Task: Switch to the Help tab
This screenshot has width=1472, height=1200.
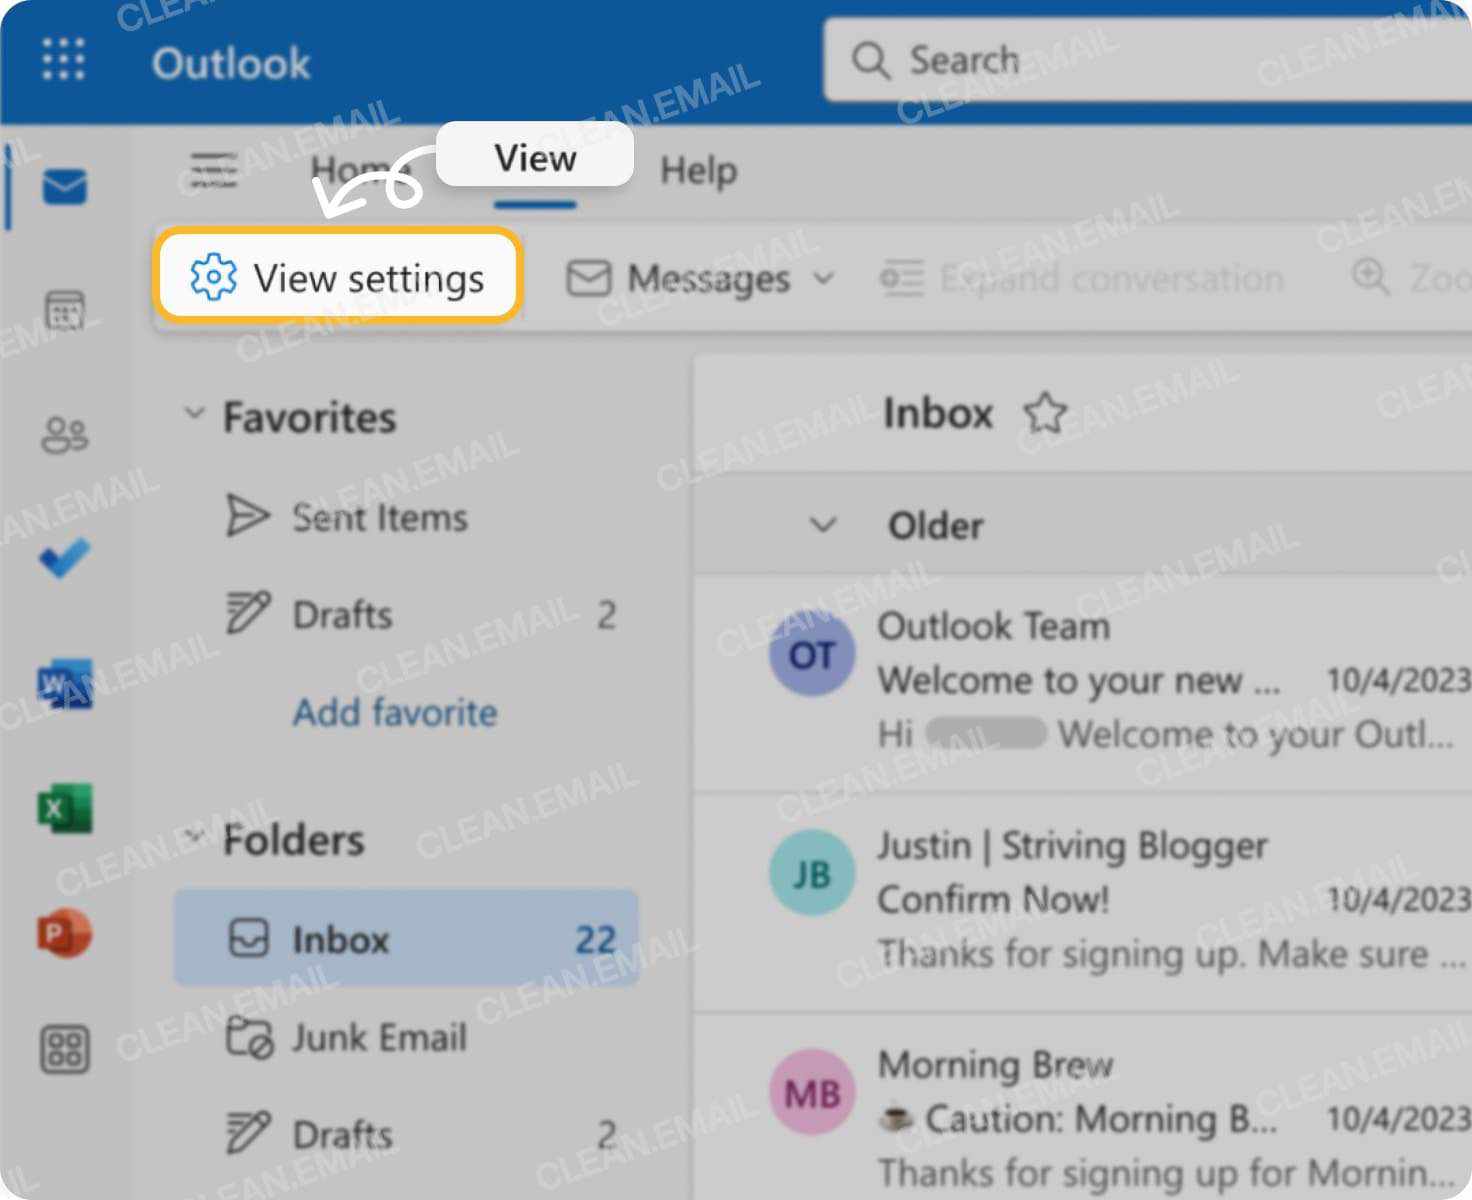Action: pos(697,170)
